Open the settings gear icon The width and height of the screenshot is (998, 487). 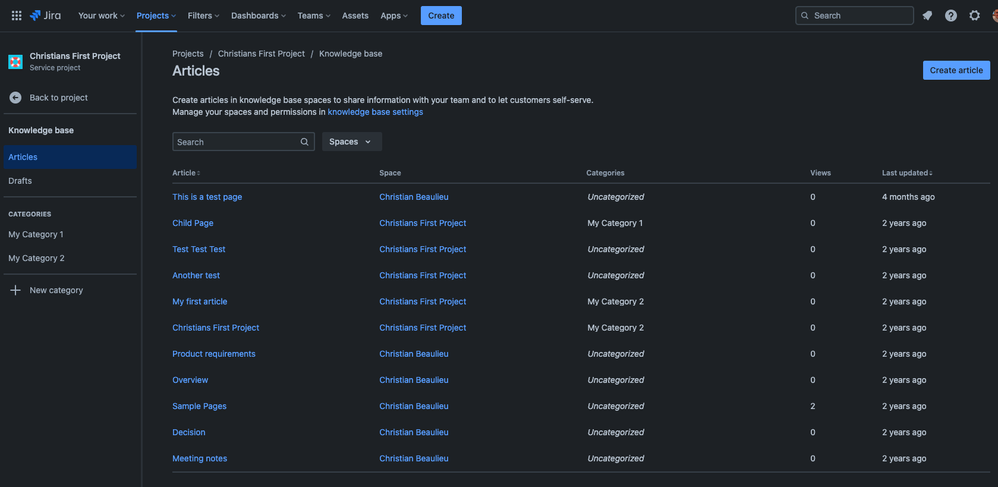tap(974, 15)
